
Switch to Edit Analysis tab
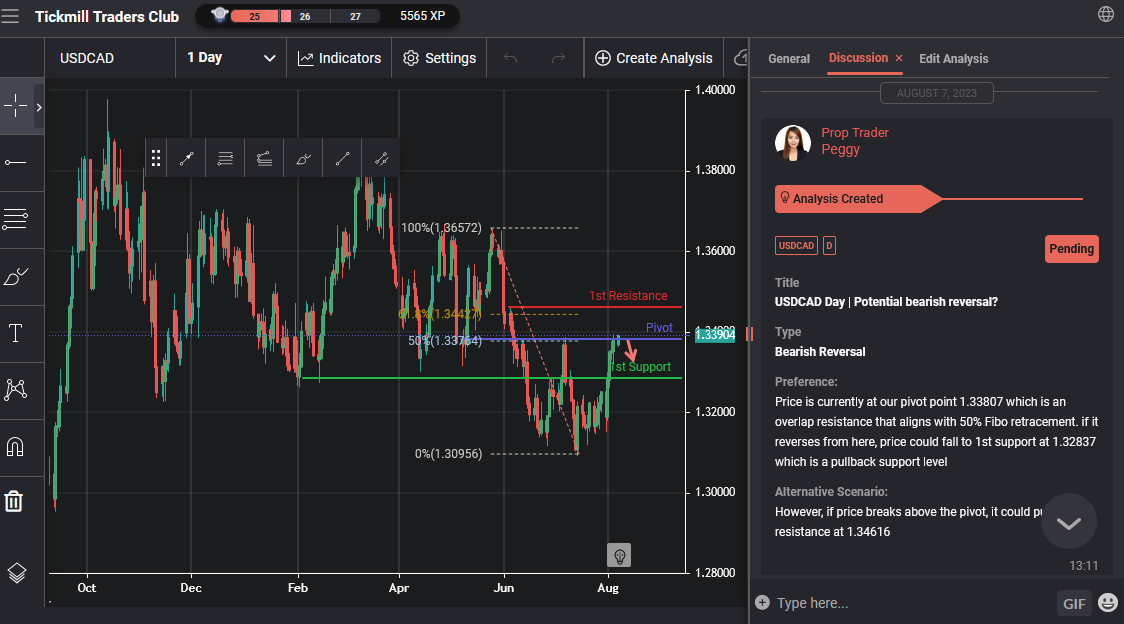(953, 59)
